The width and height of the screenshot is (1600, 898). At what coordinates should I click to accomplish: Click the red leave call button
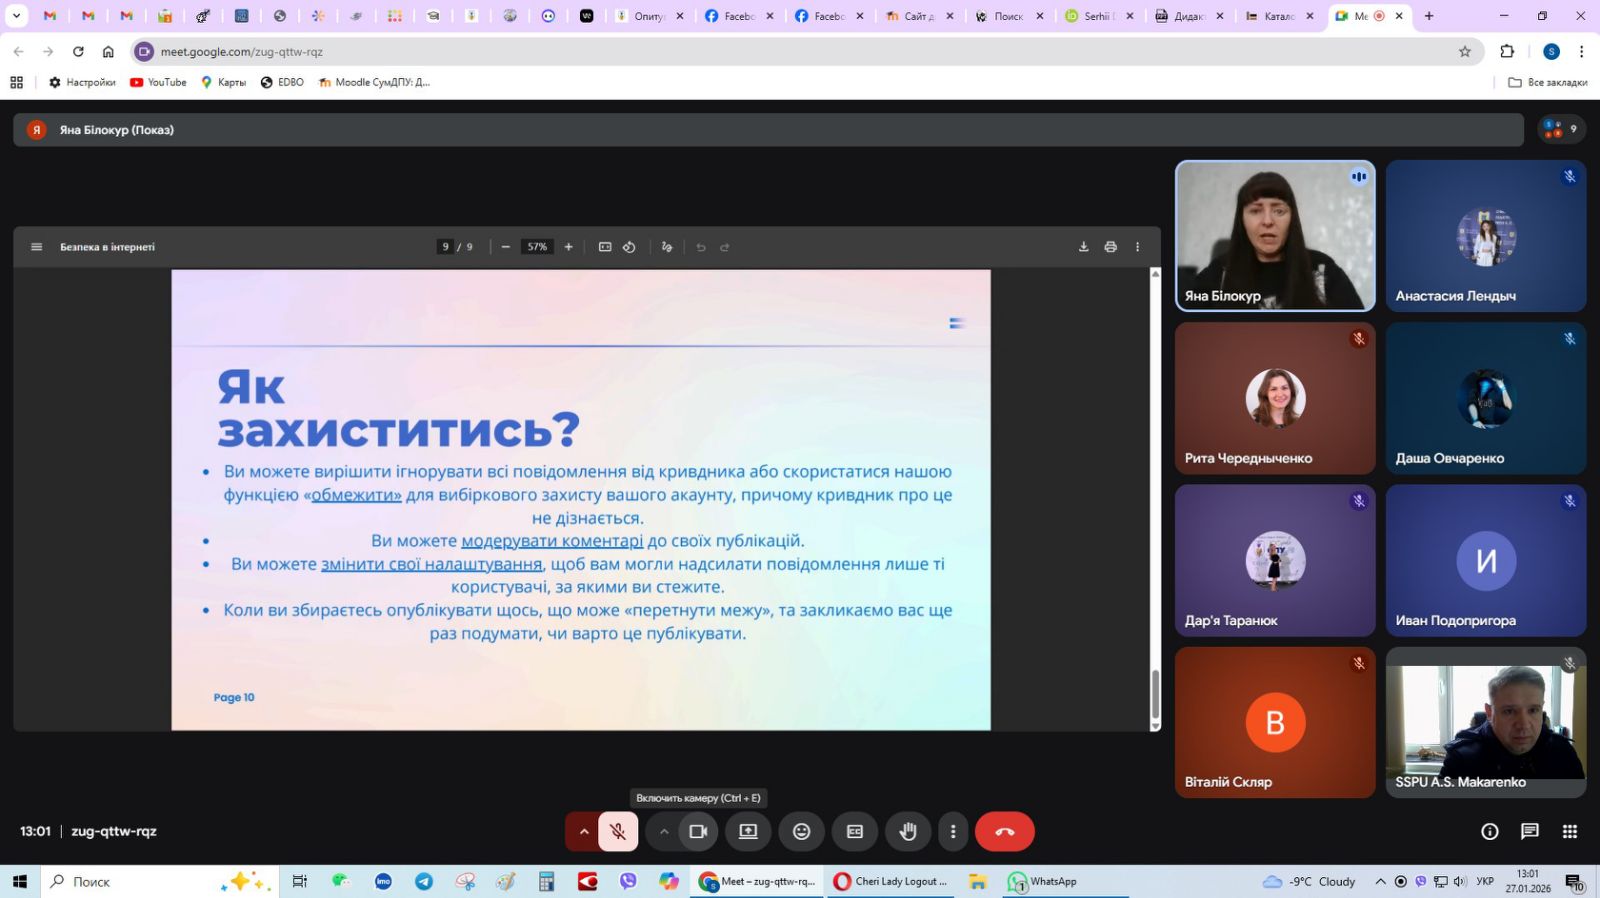click(x=1004, y=831)
